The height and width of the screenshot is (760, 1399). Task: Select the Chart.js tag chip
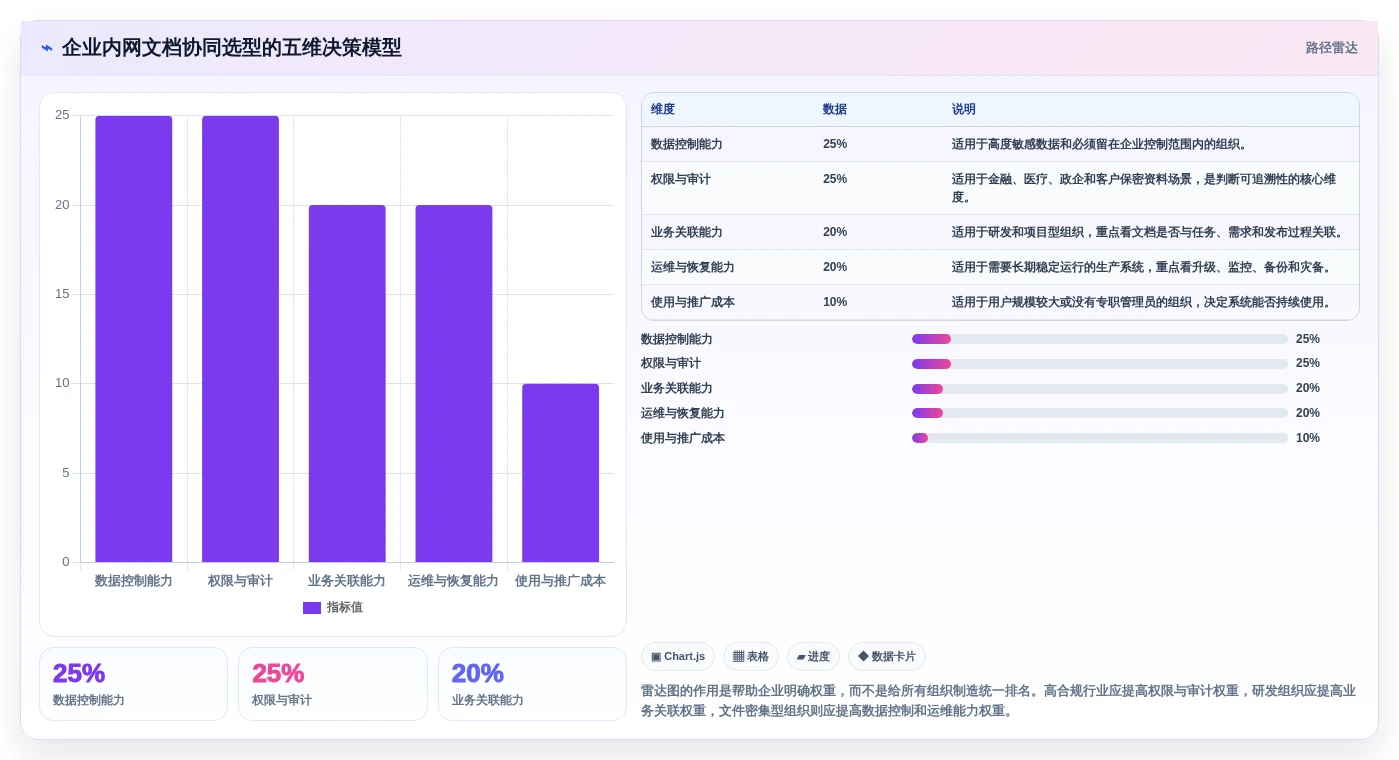(678, 657)
